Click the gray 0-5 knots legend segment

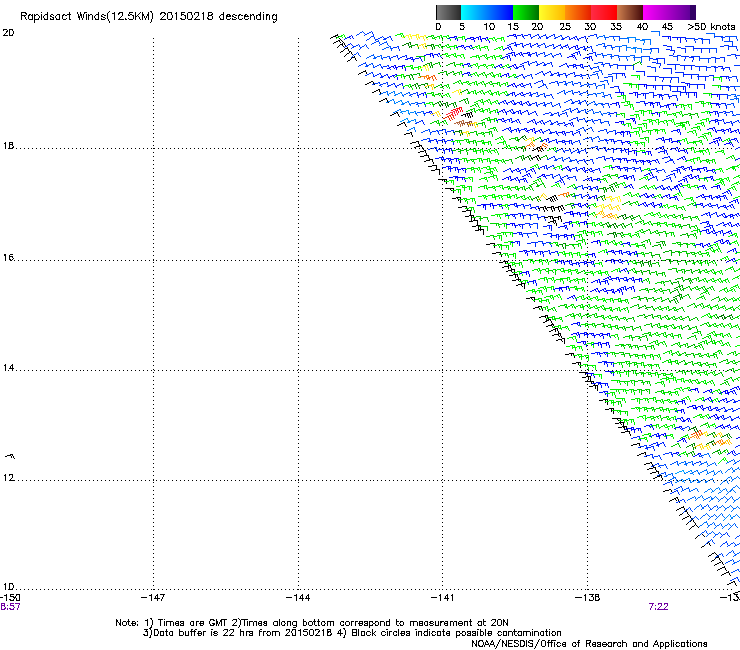click(448, 12)
